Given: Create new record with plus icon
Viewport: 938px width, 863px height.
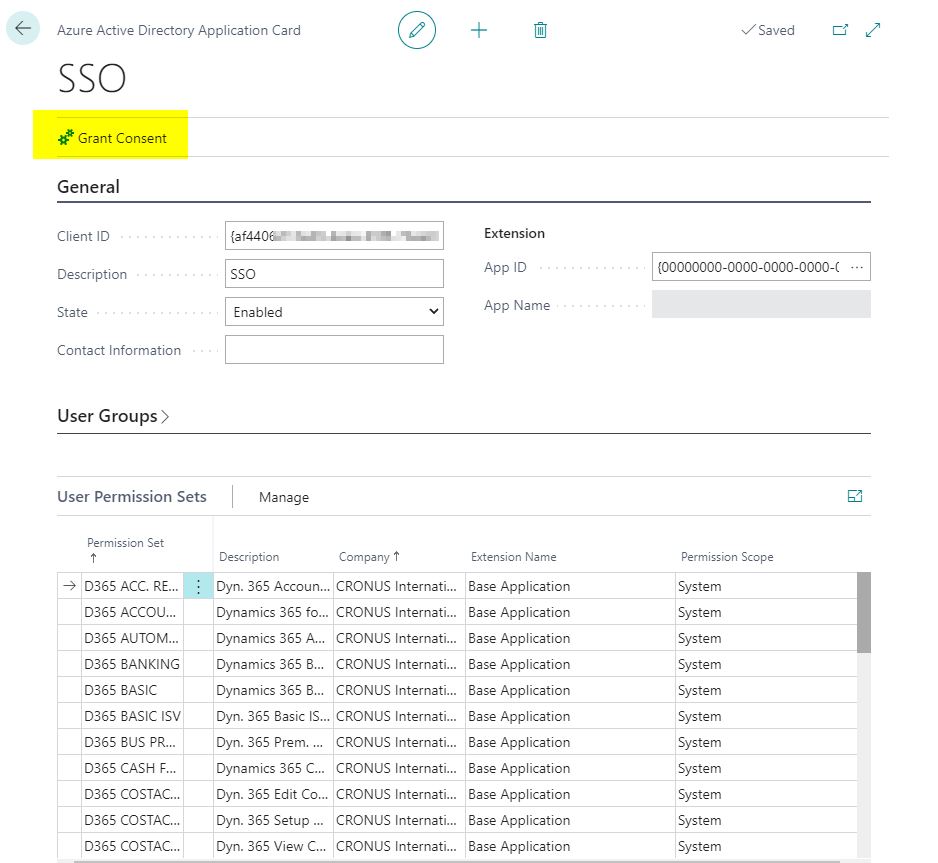Looking at the screenshot, I should (479, 30).
